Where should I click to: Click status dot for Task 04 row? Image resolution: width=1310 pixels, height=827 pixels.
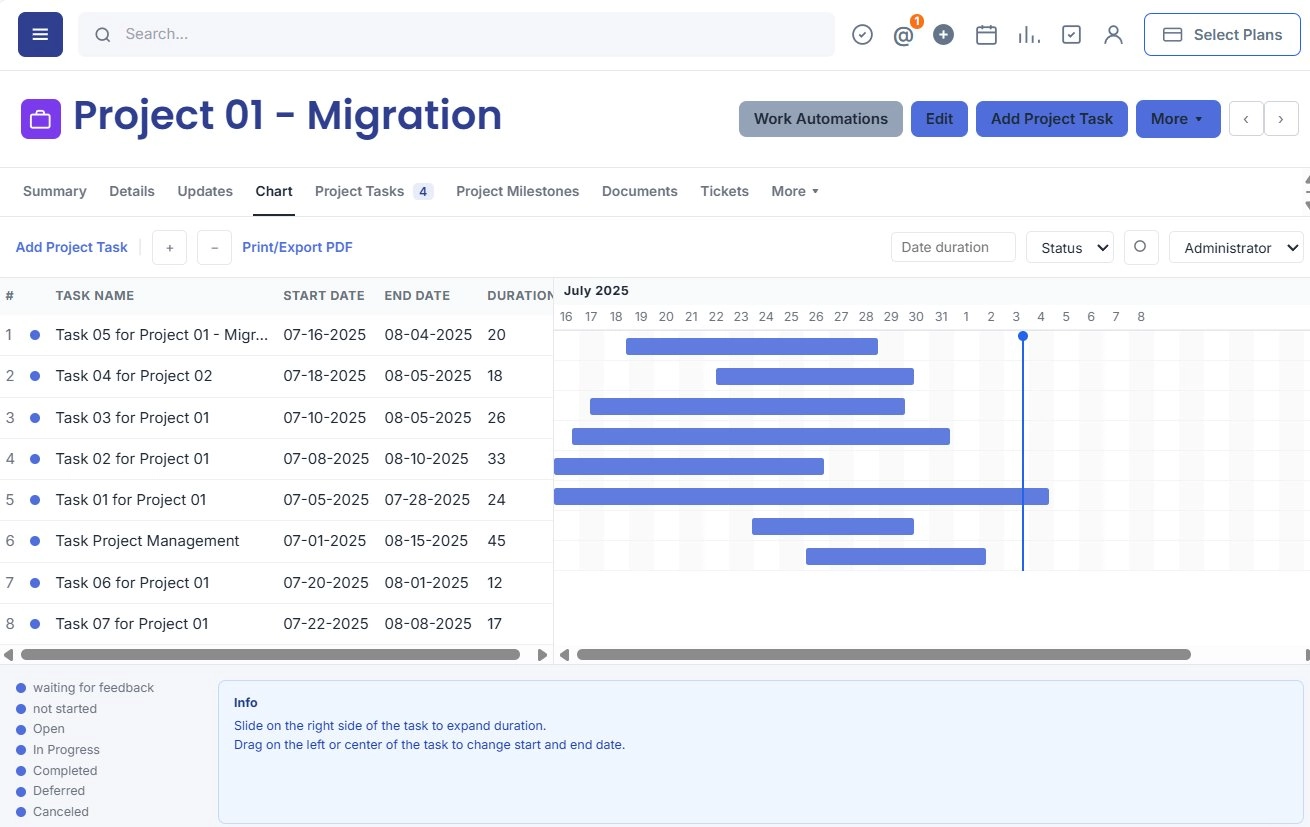coord(35,376)
